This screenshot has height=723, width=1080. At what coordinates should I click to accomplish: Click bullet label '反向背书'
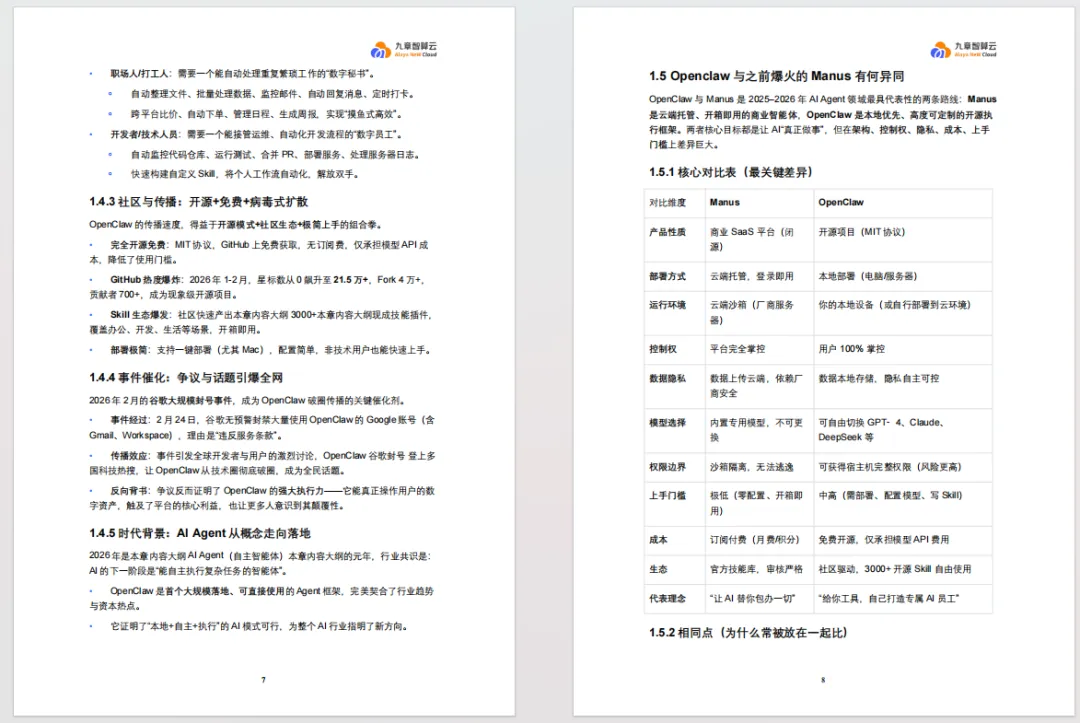tap(129, 491)
